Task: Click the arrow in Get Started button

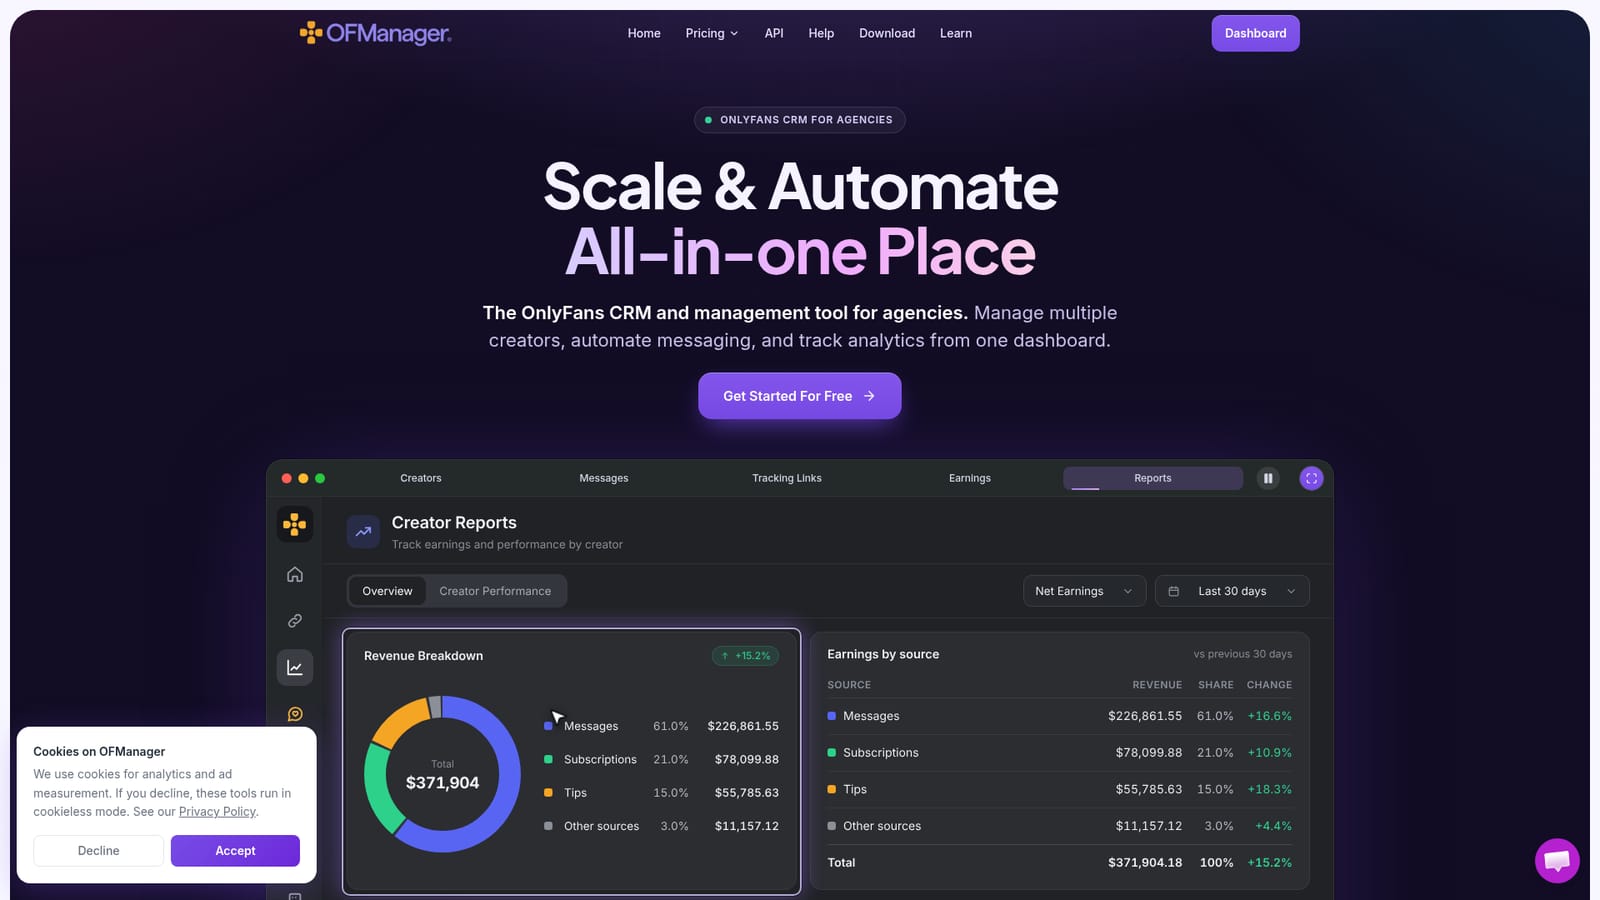Action: pos(869,396)
